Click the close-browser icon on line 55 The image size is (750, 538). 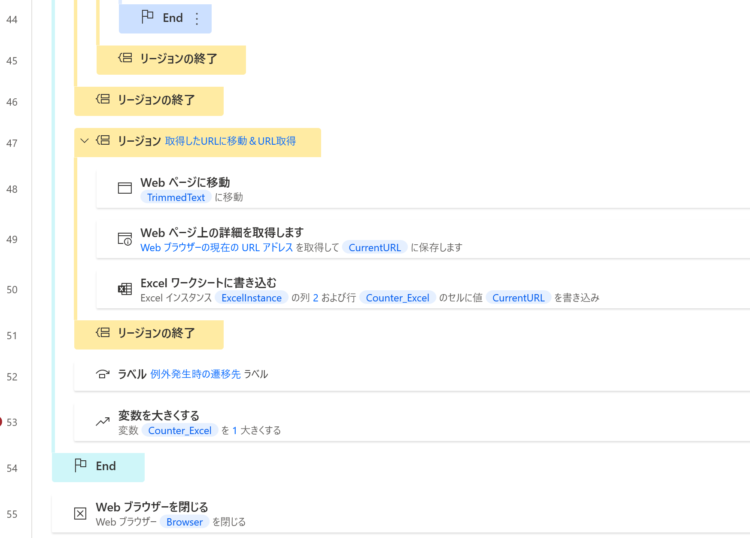(x=80, y=514)
